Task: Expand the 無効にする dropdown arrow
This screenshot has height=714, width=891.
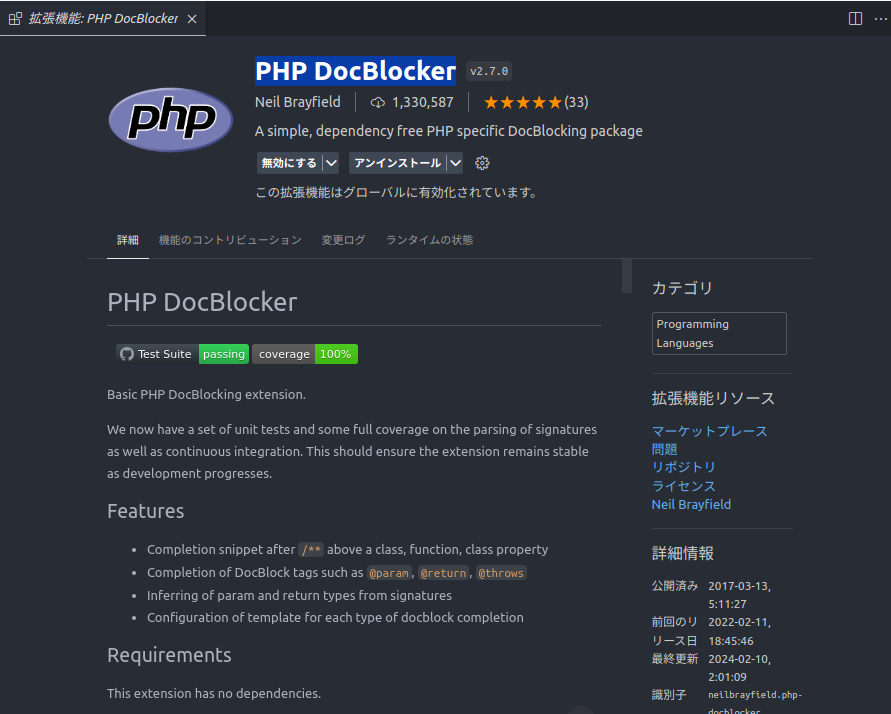Action: point(331,163)
